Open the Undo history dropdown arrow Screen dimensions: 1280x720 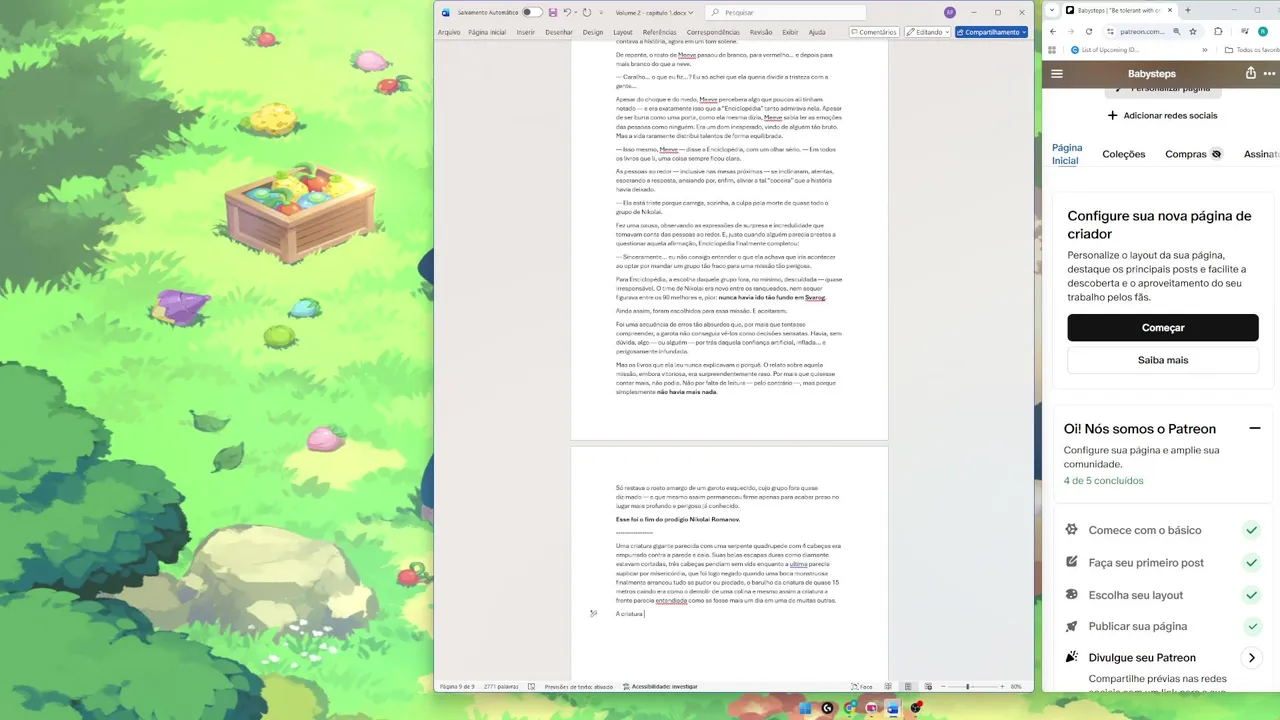pos(575,12)
